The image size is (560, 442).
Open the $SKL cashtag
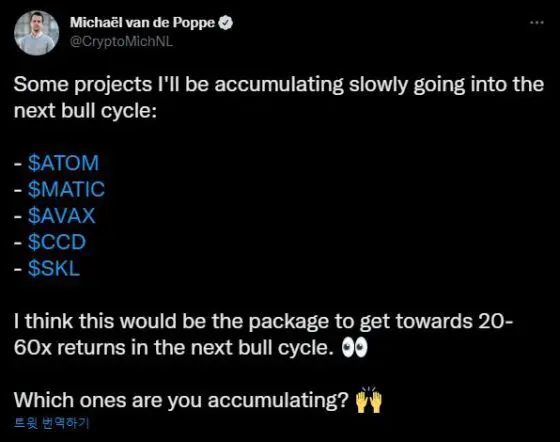coord(54,268)
